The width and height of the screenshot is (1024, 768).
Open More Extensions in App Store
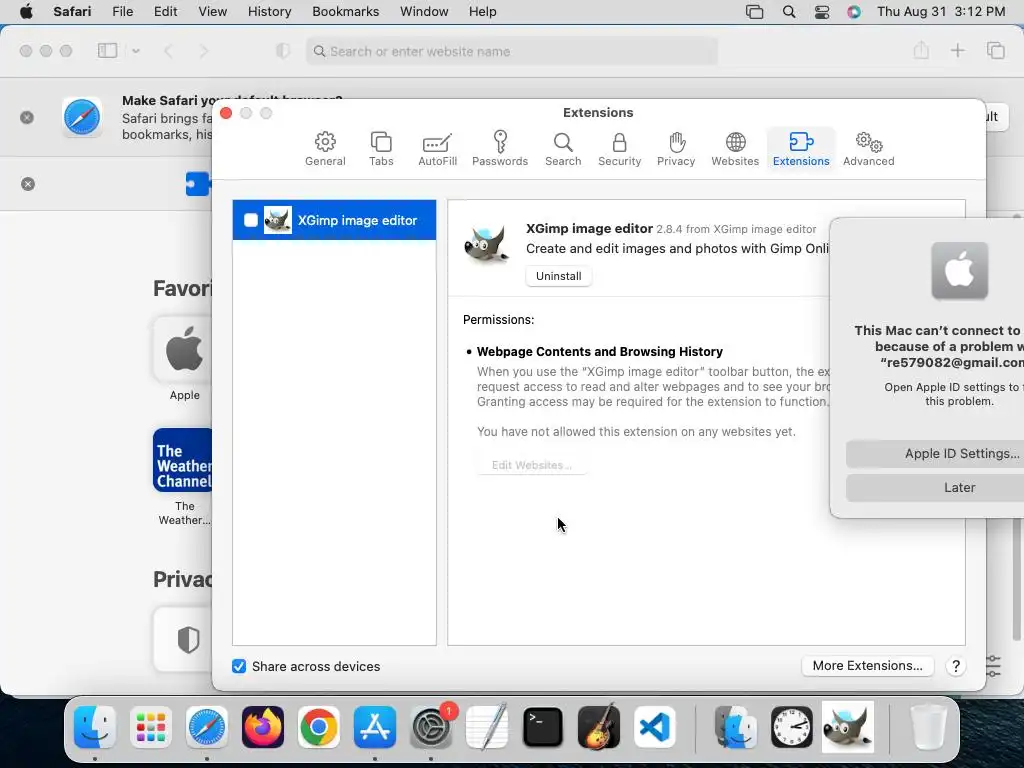click(x=867, y=665)
